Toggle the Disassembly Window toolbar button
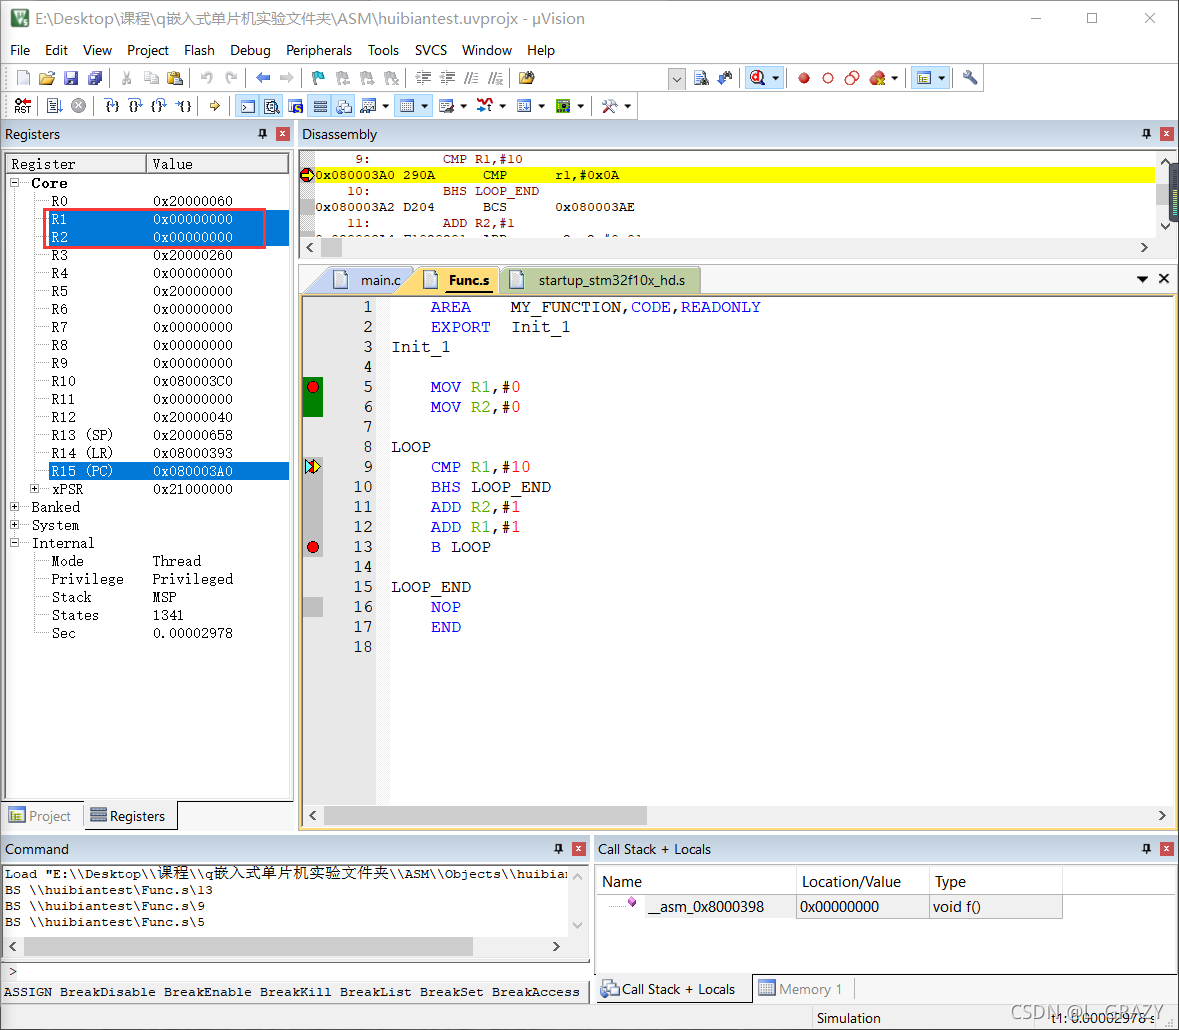 click(x=271, y=106)
